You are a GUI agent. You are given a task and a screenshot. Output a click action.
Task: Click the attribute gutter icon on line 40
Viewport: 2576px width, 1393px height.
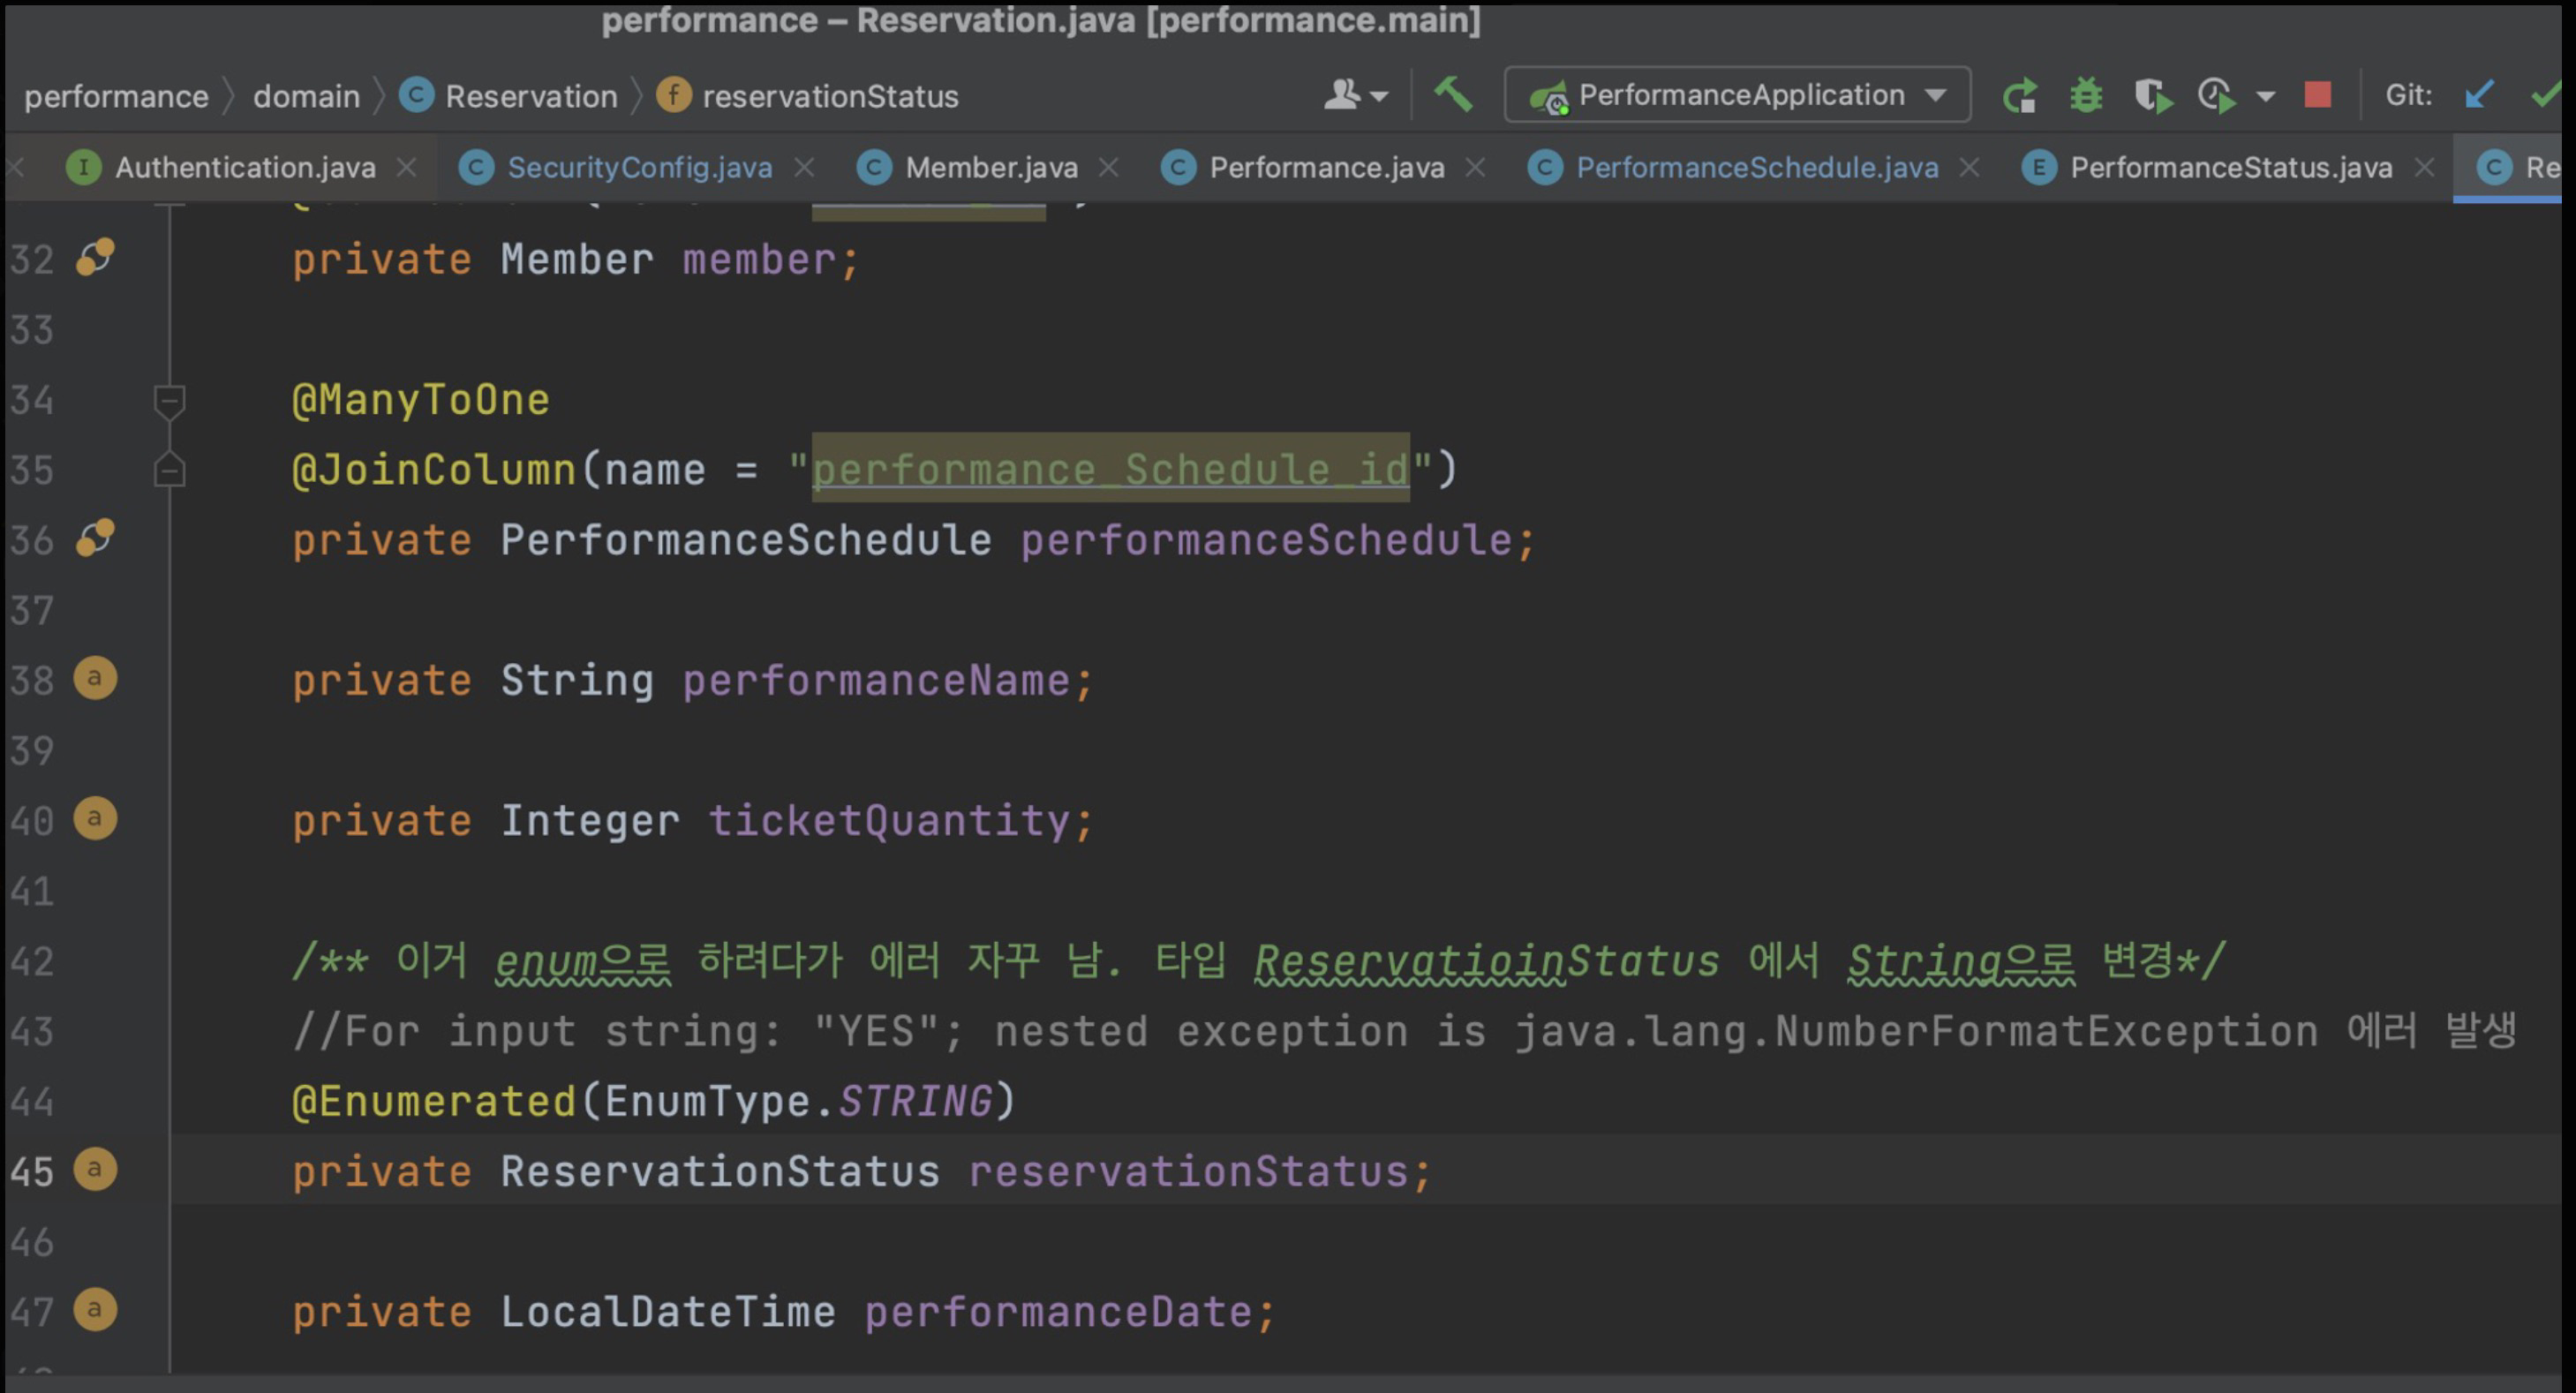coord(95,818)
